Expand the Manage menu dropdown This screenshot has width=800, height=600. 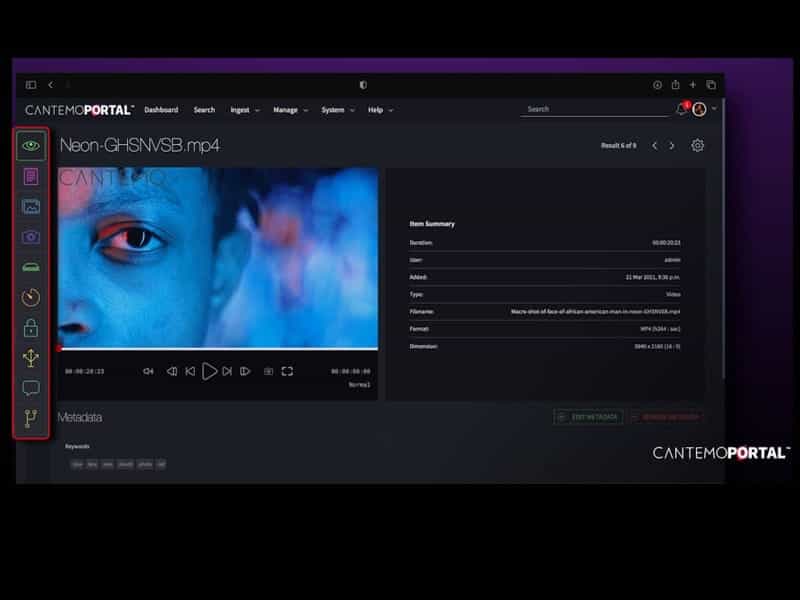click(290, 110)
